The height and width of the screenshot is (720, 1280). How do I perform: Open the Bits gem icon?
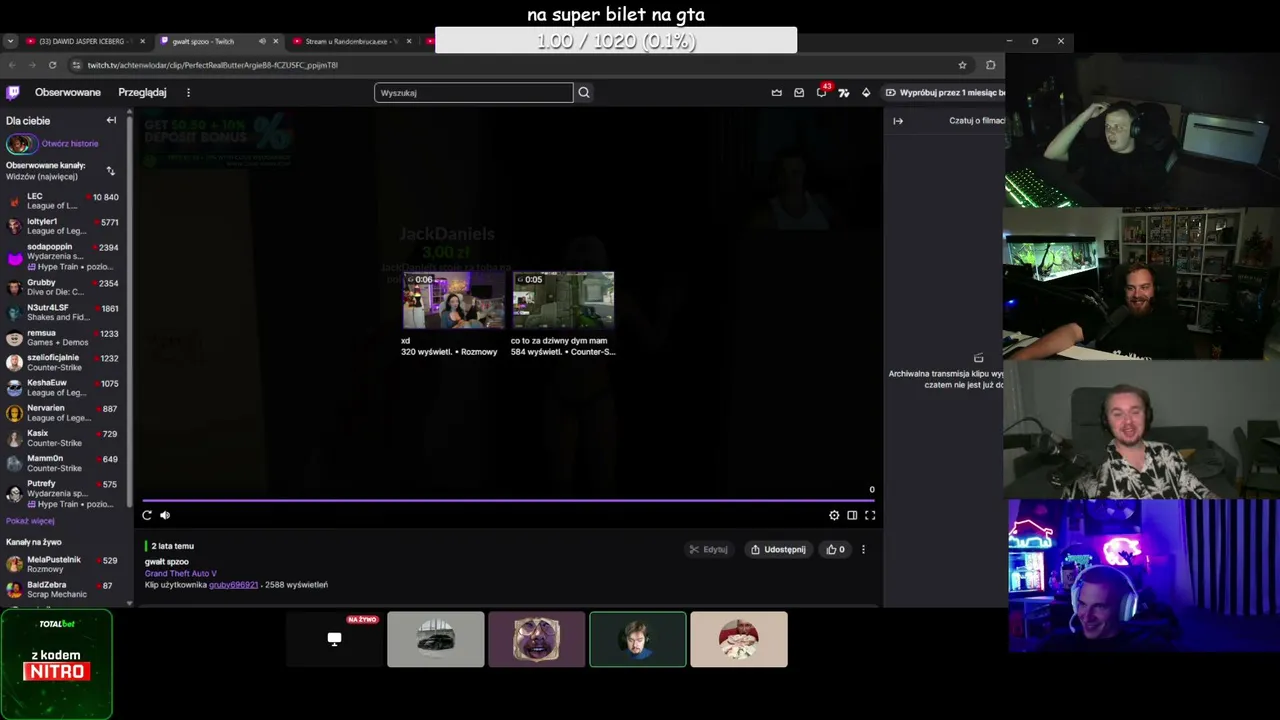[866, 93]
